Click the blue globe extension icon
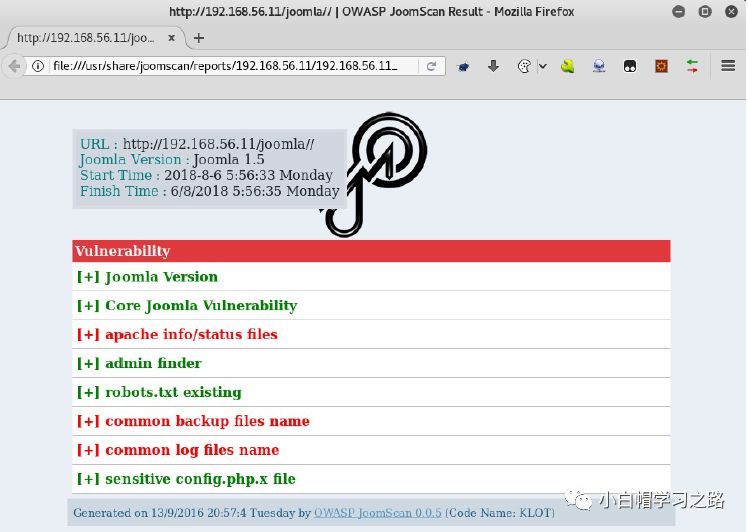Image resolution: width=748 pixels, height=532 pixels. 599,66
